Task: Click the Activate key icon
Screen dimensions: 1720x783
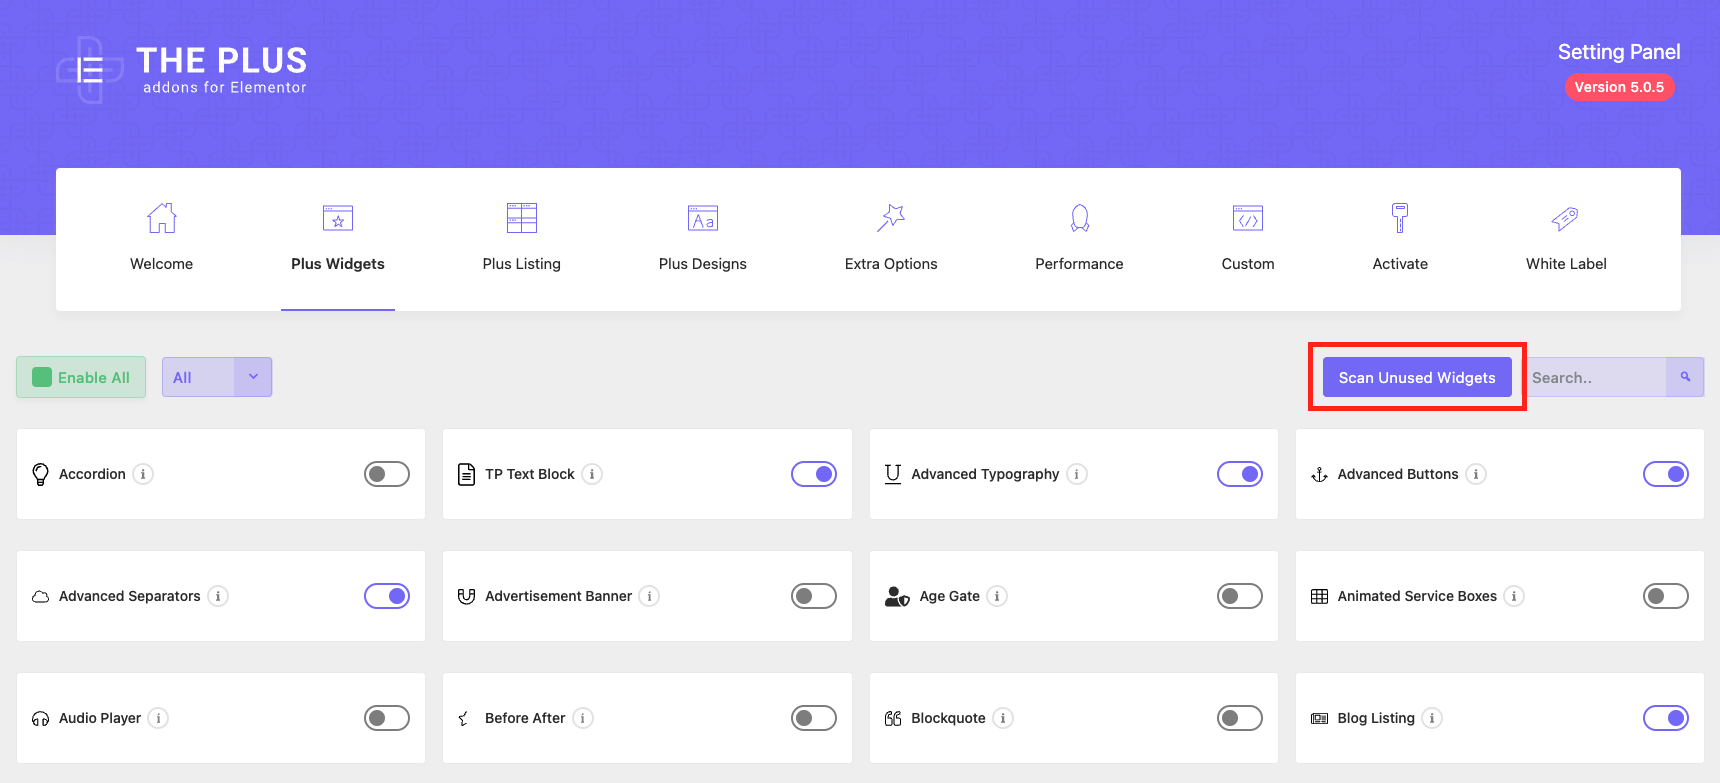Action: [x=1400, y=217]
